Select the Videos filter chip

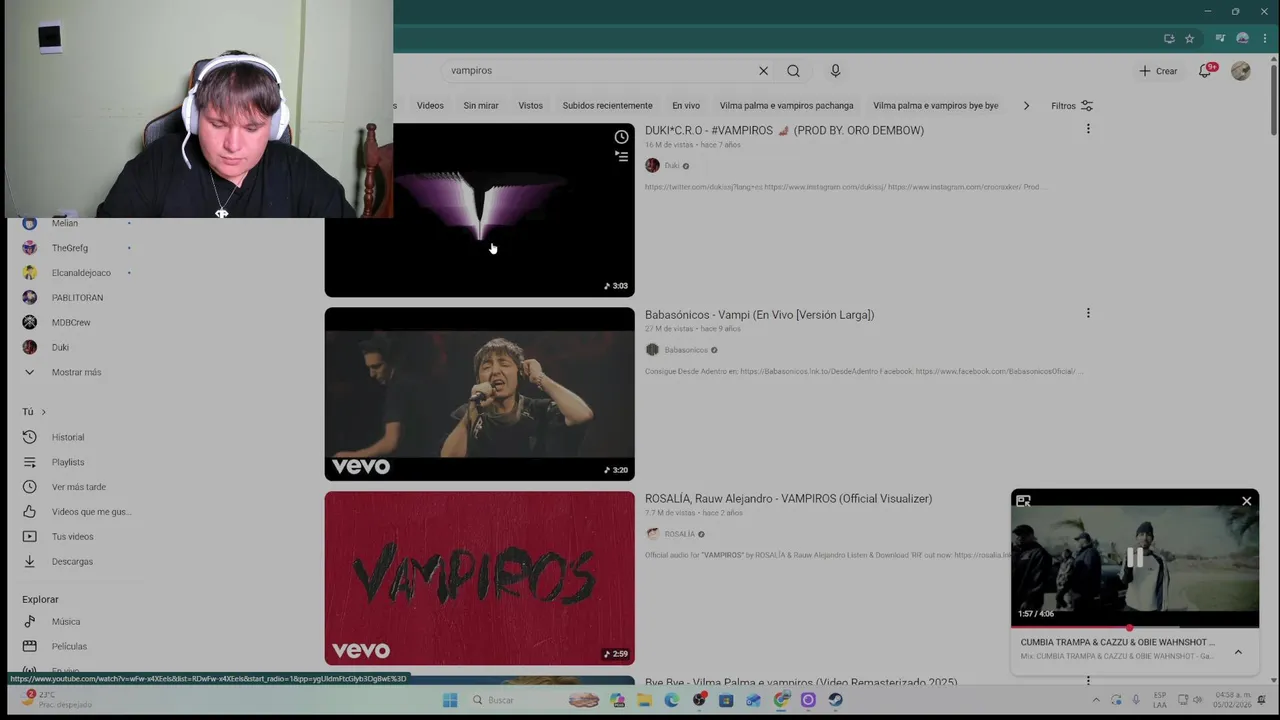(x=430, y=106)
